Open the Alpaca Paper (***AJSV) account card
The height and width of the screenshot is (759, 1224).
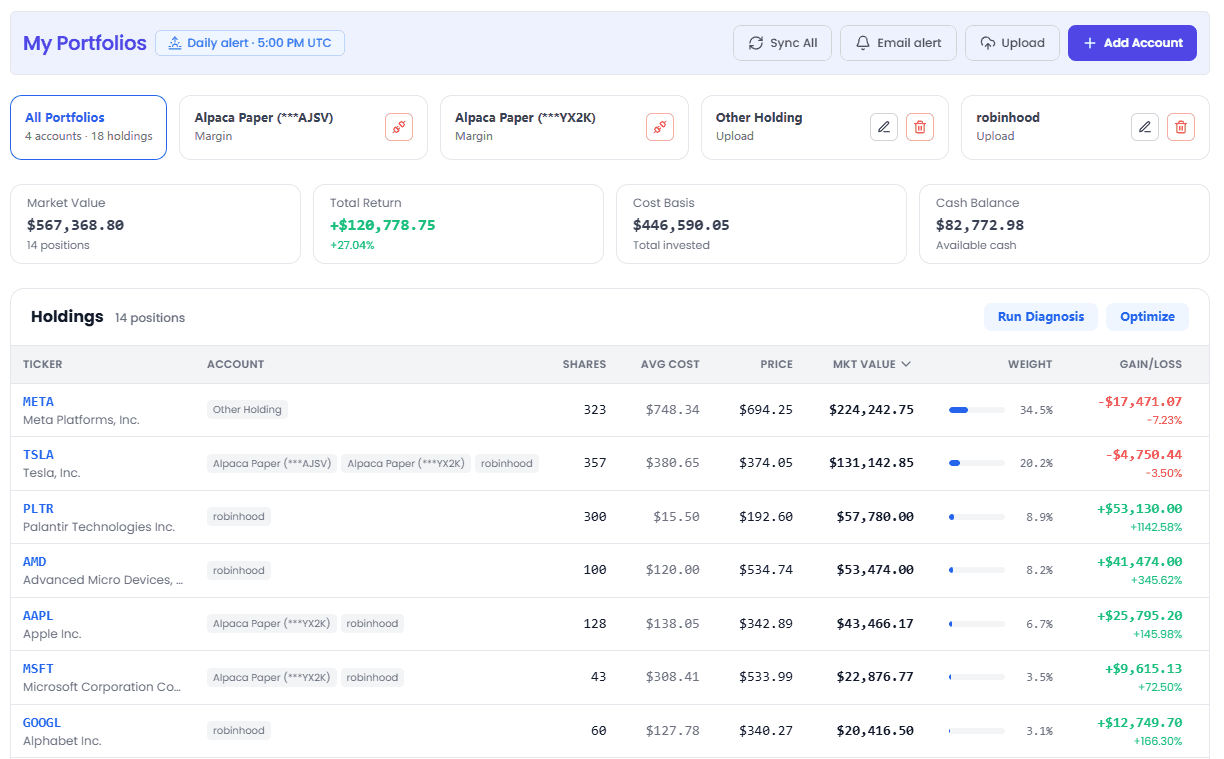pyautogui.click(x=303, y=127)
